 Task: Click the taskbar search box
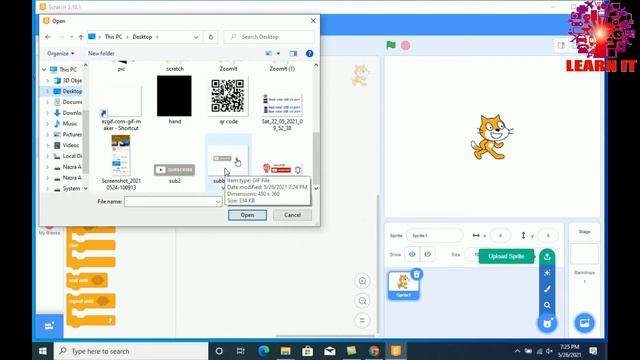pos(131,351)
